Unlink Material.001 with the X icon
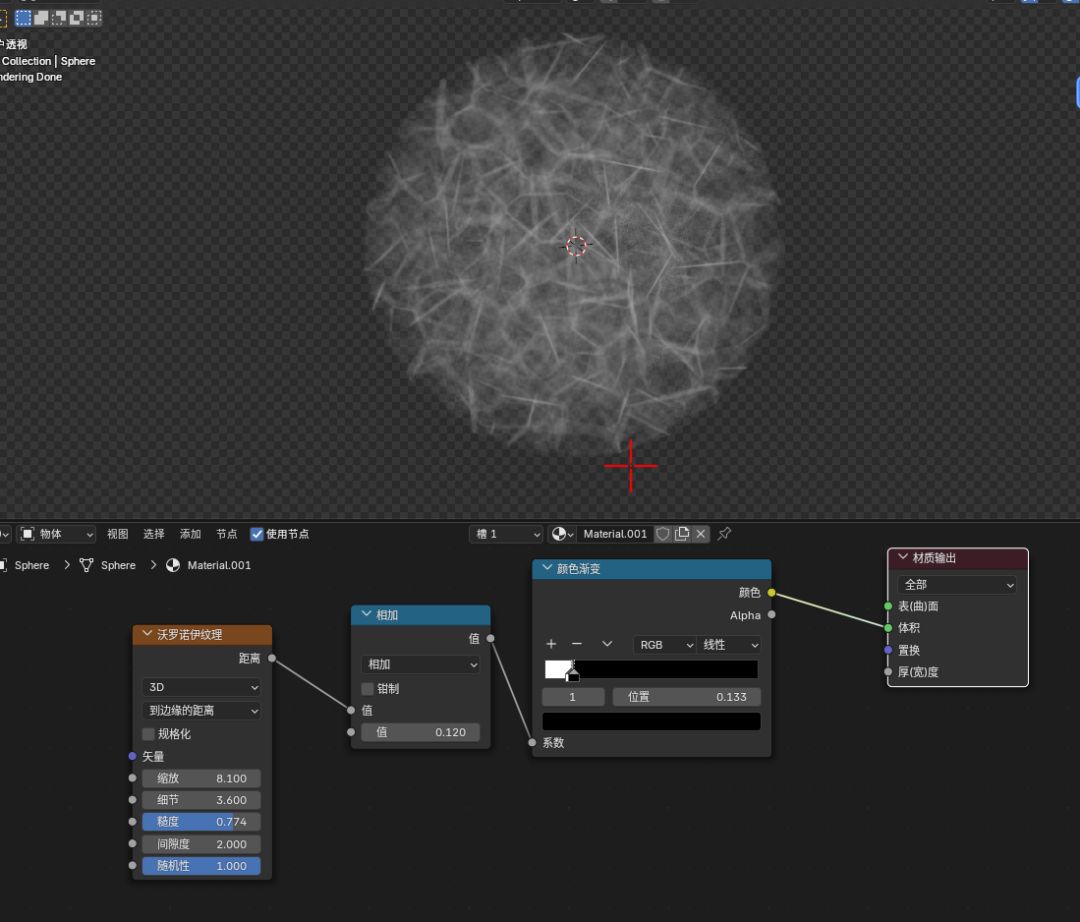 [x=701, y=534]
